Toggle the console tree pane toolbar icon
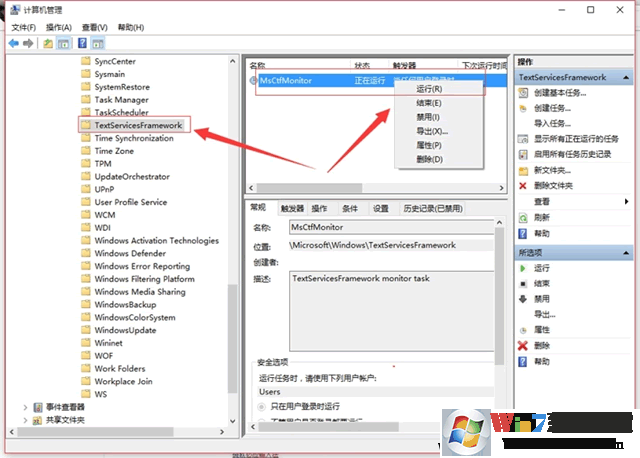640x458 pixels. click(63, 43)
